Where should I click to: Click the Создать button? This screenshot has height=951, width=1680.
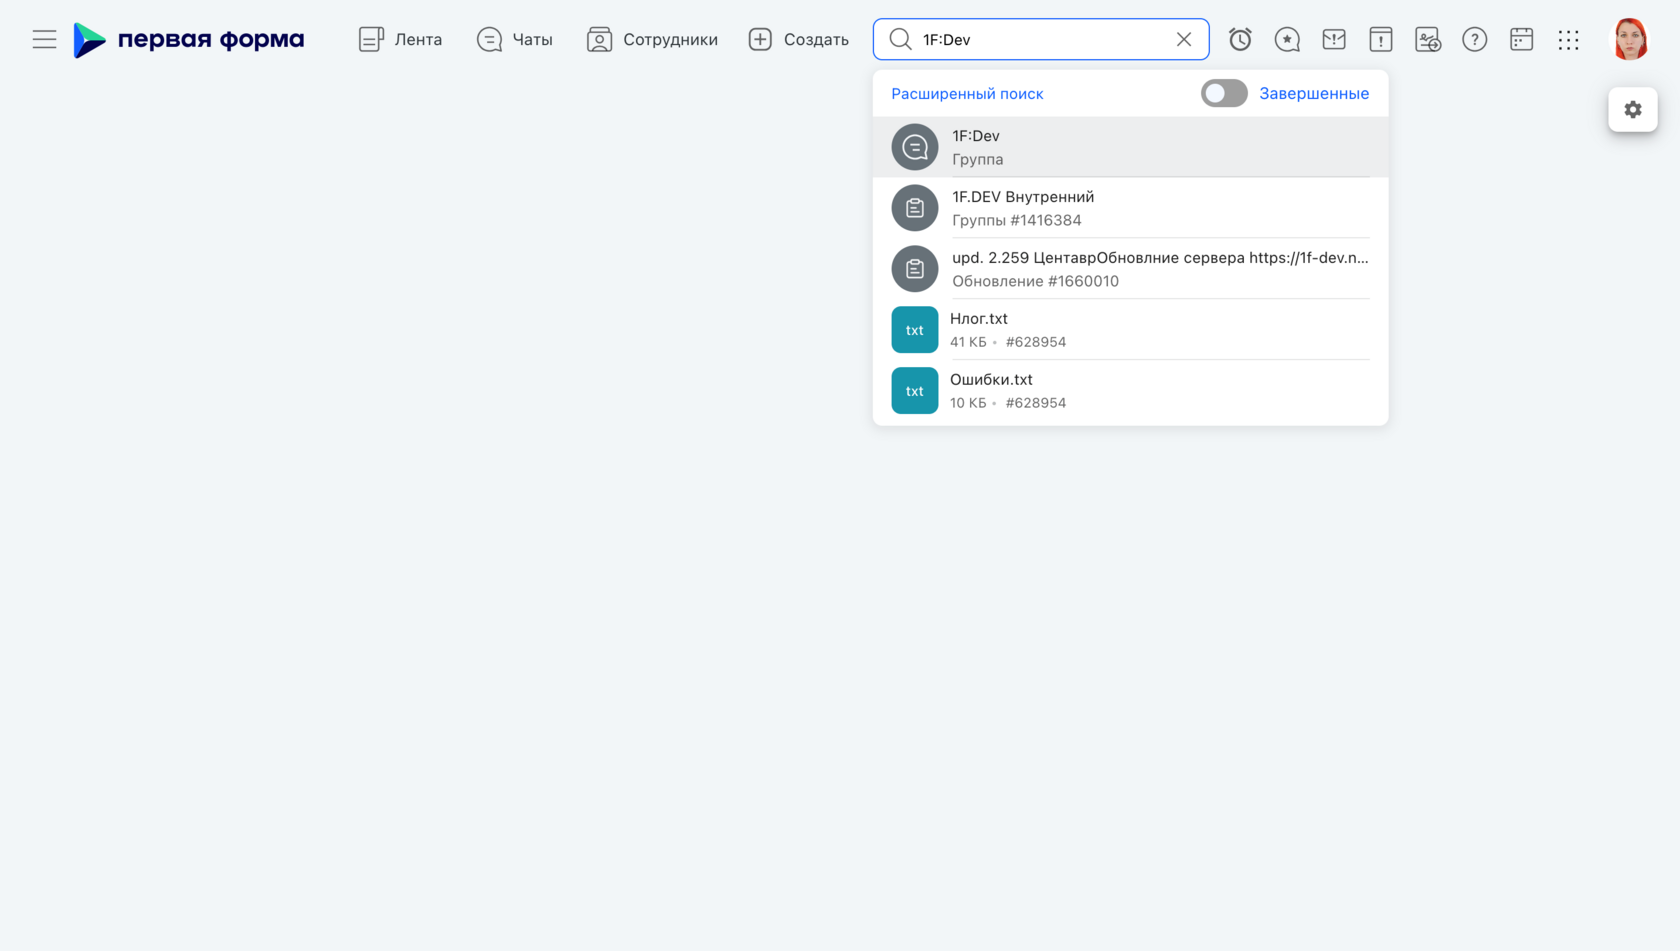pos(798,39)
